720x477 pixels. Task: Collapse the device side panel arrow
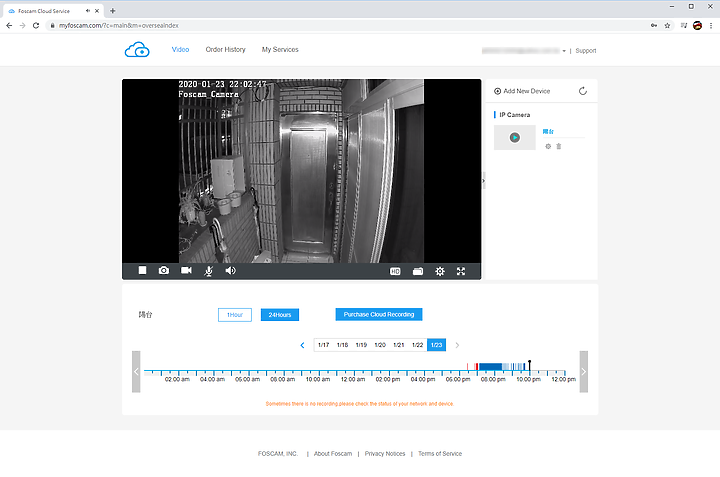484,181
